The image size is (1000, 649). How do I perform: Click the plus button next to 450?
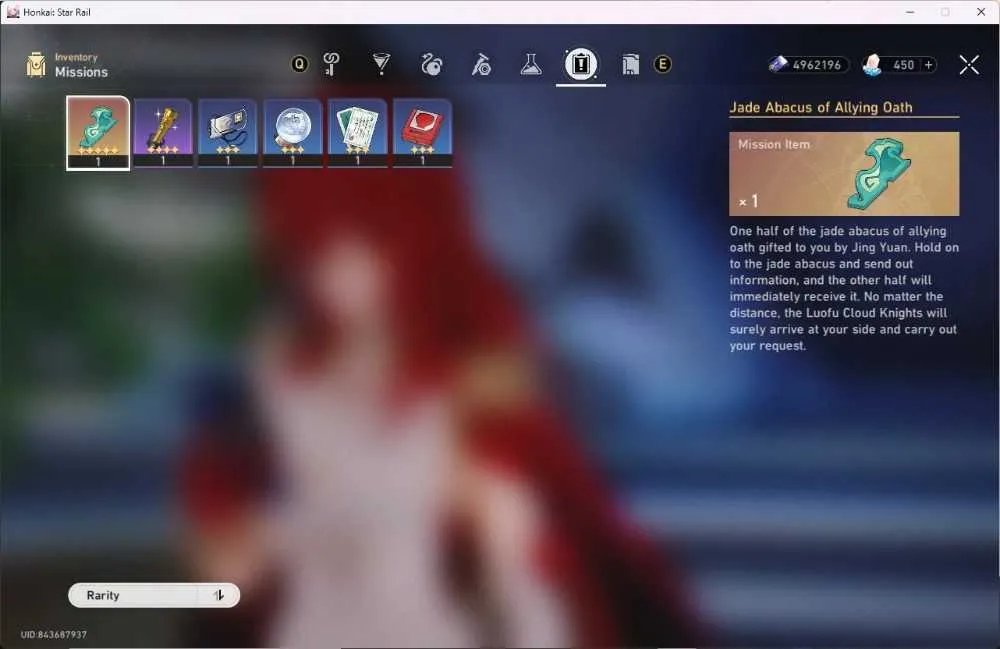pos(929,64)
